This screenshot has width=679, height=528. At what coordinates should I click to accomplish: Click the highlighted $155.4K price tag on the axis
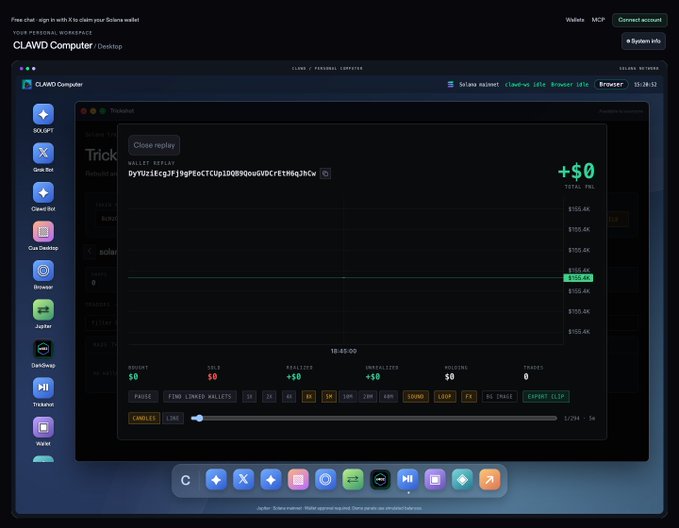[579, 278]
